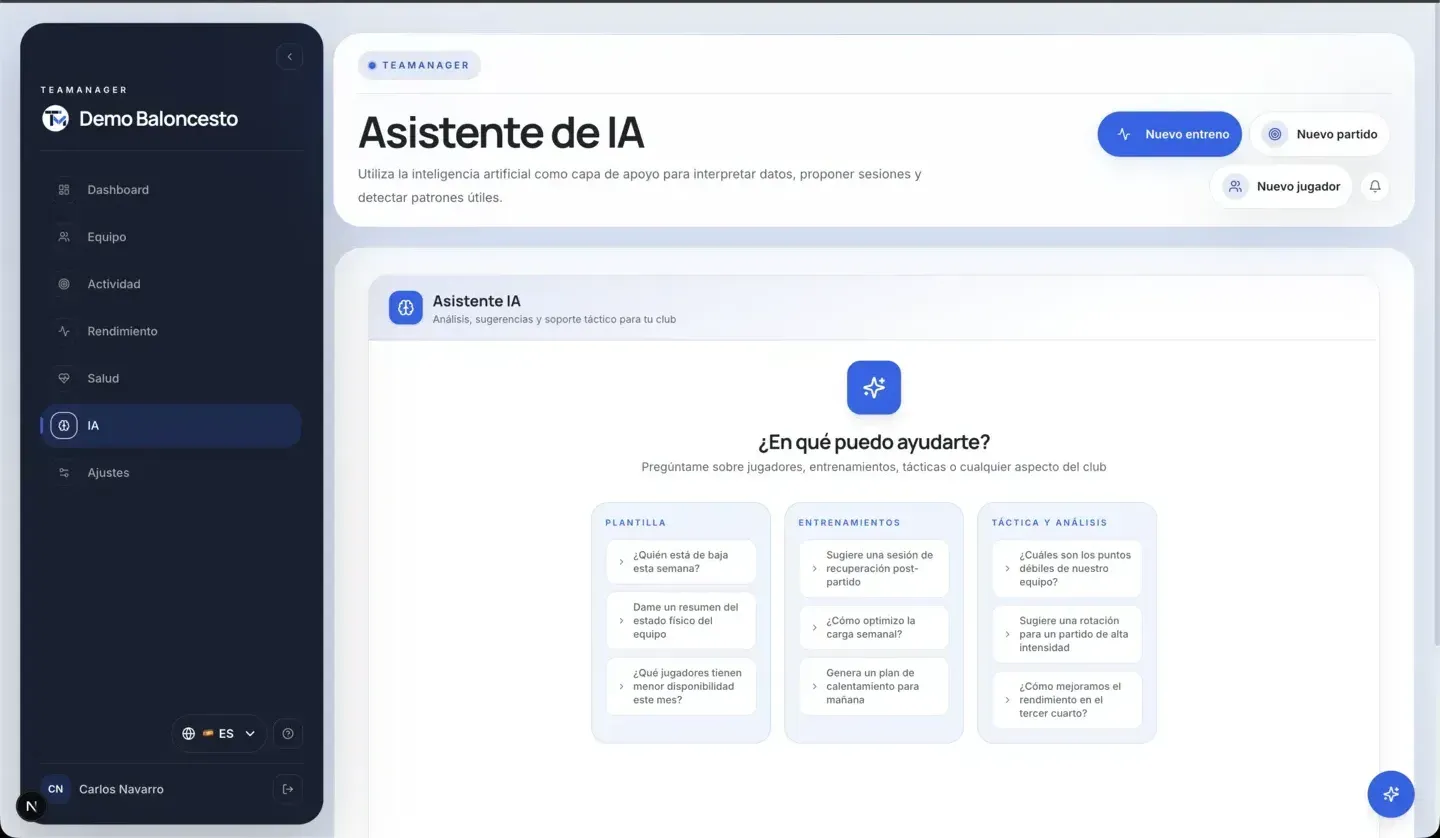
Task: Select "¿Qué jugadores tienen menor disponibilidad" prompt
Action: (681, 686)
